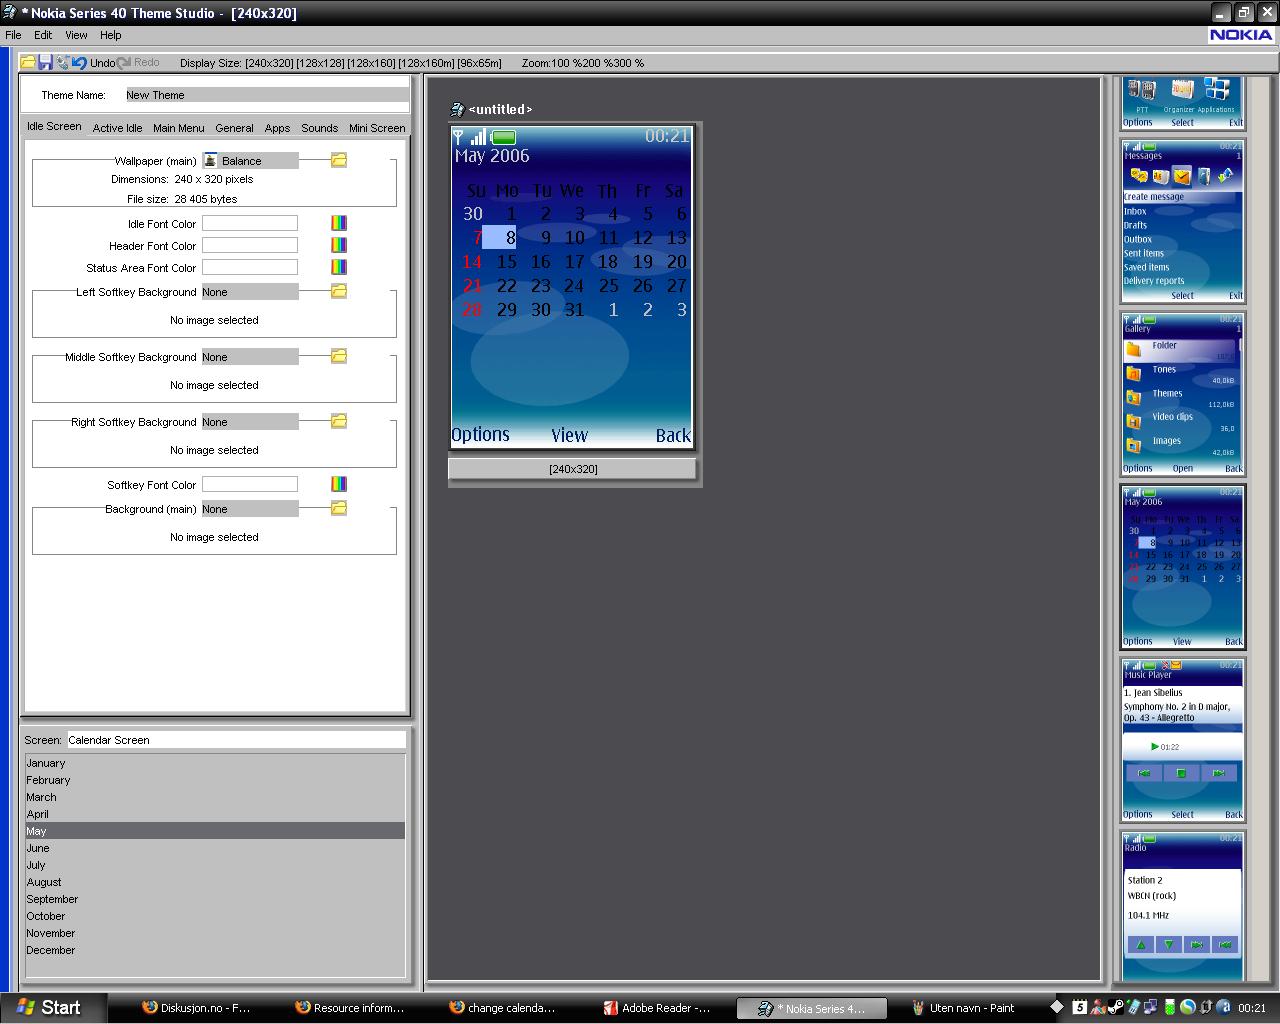
Task: Select December in the month list
Action: [215, 950]
